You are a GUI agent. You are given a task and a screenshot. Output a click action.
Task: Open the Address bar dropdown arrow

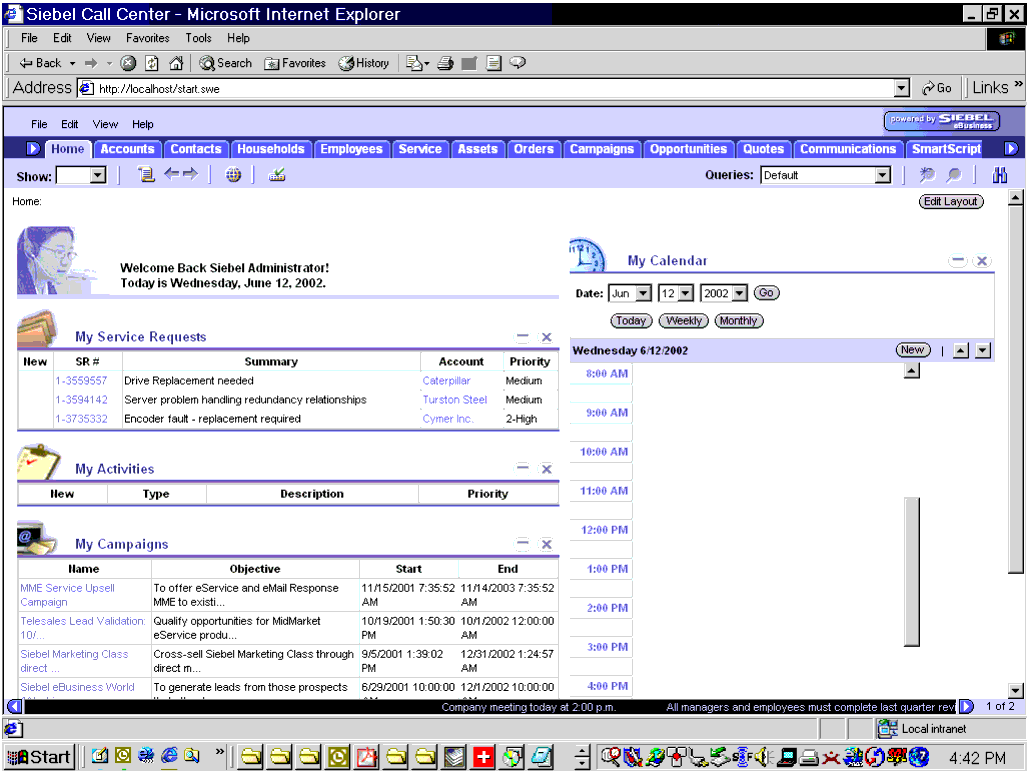(x=902, y=88)
